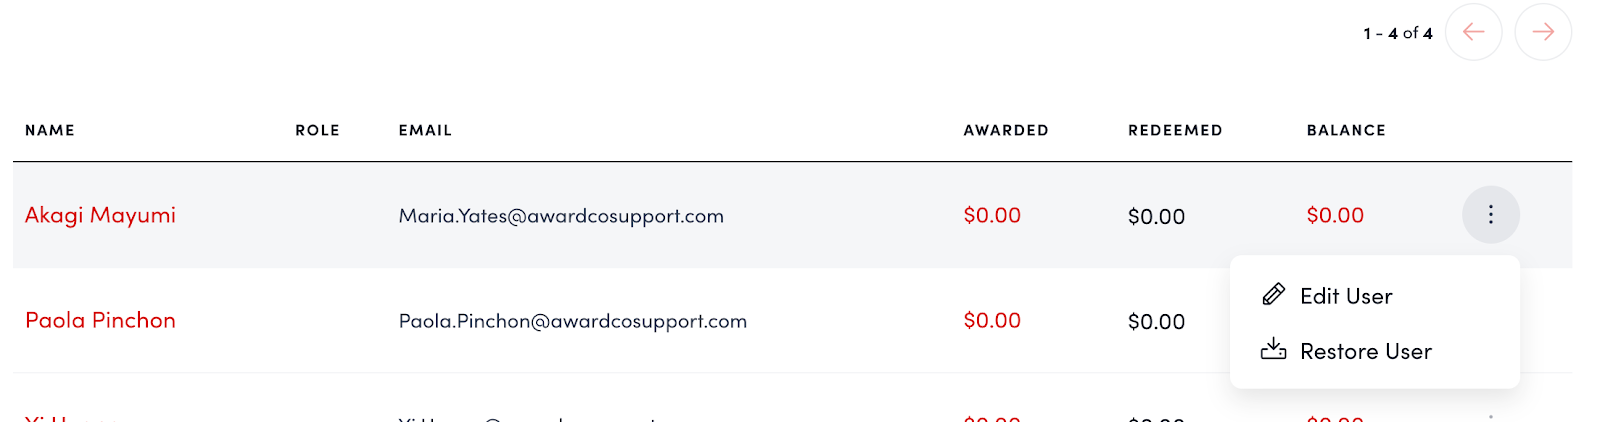Viewport: 1600px width, 422px height.
Task: Sort by the Redeemed column header
Action: point(1175,130)
